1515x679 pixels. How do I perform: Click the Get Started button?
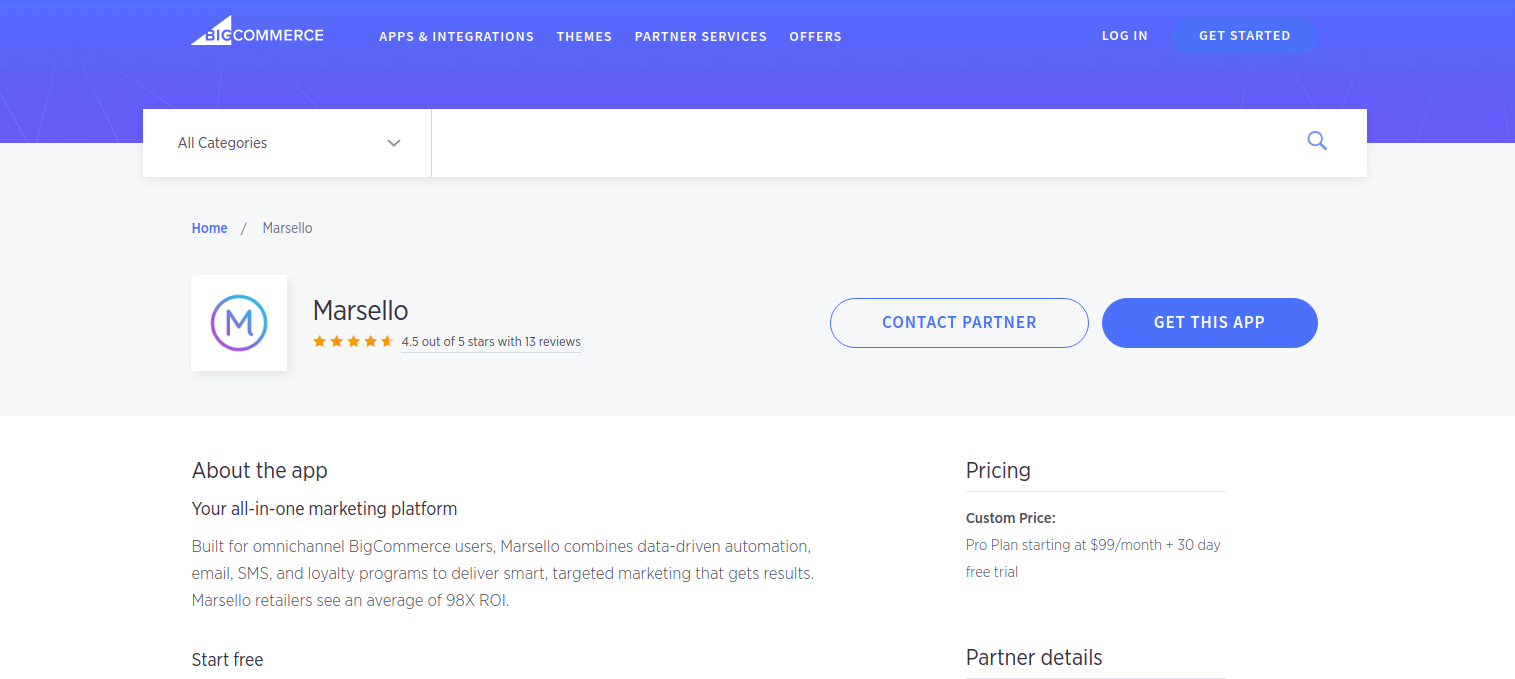pos(1245,35)
